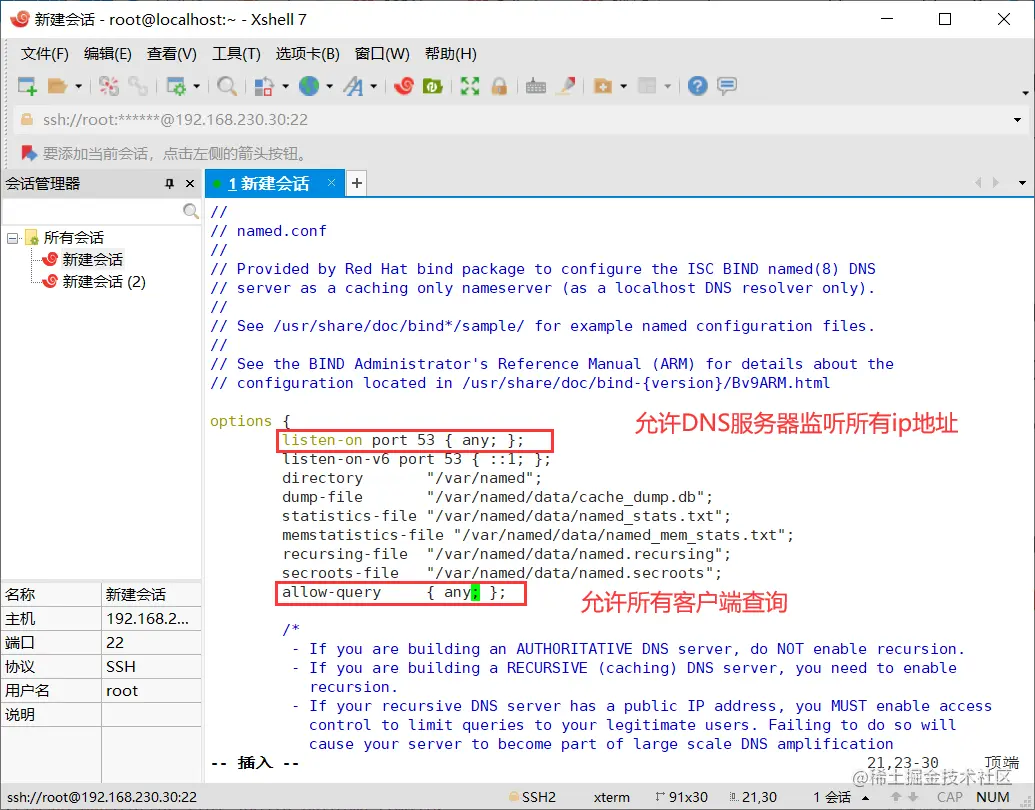Click the Find magnifier toolbar icon
Viewport: 1035px width, 810px height.
click(x=226, y=86)
